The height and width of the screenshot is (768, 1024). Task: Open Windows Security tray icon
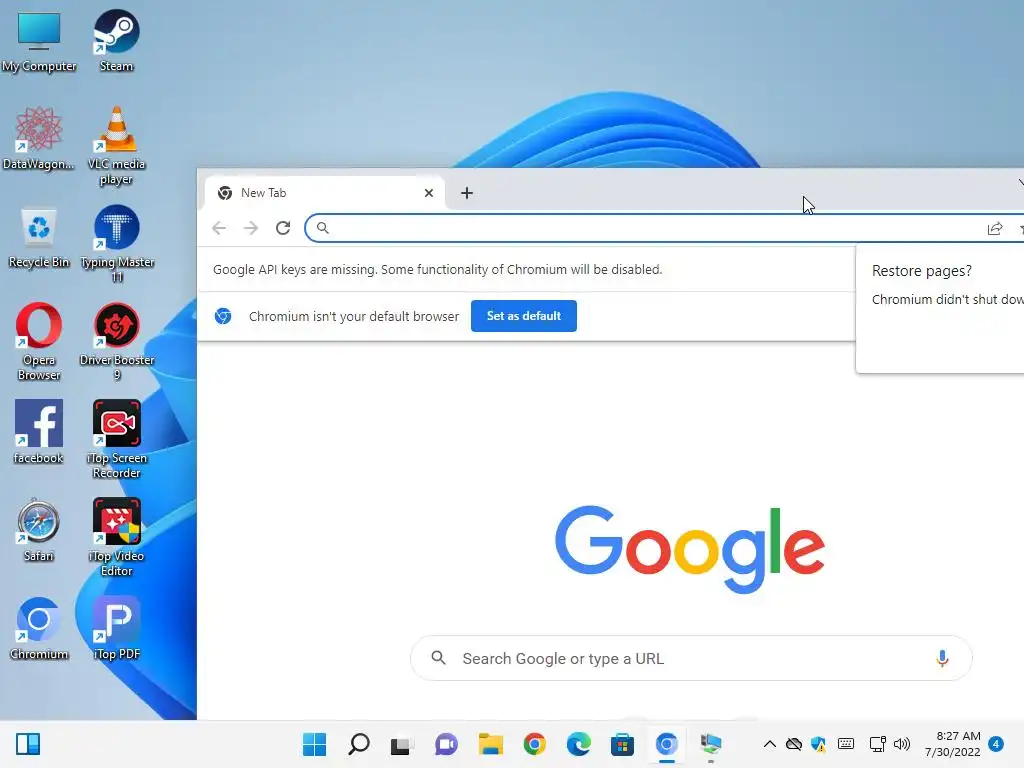[818, 744]
